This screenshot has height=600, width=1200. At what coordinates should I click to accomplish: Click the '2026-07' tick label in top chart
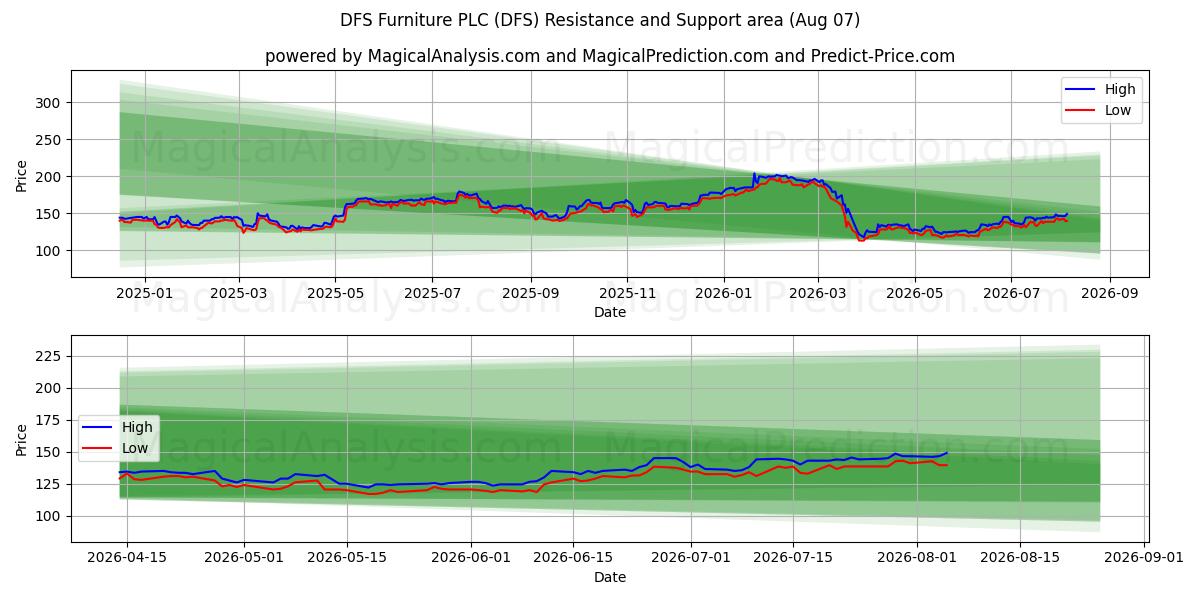[x=1010, y=293]
